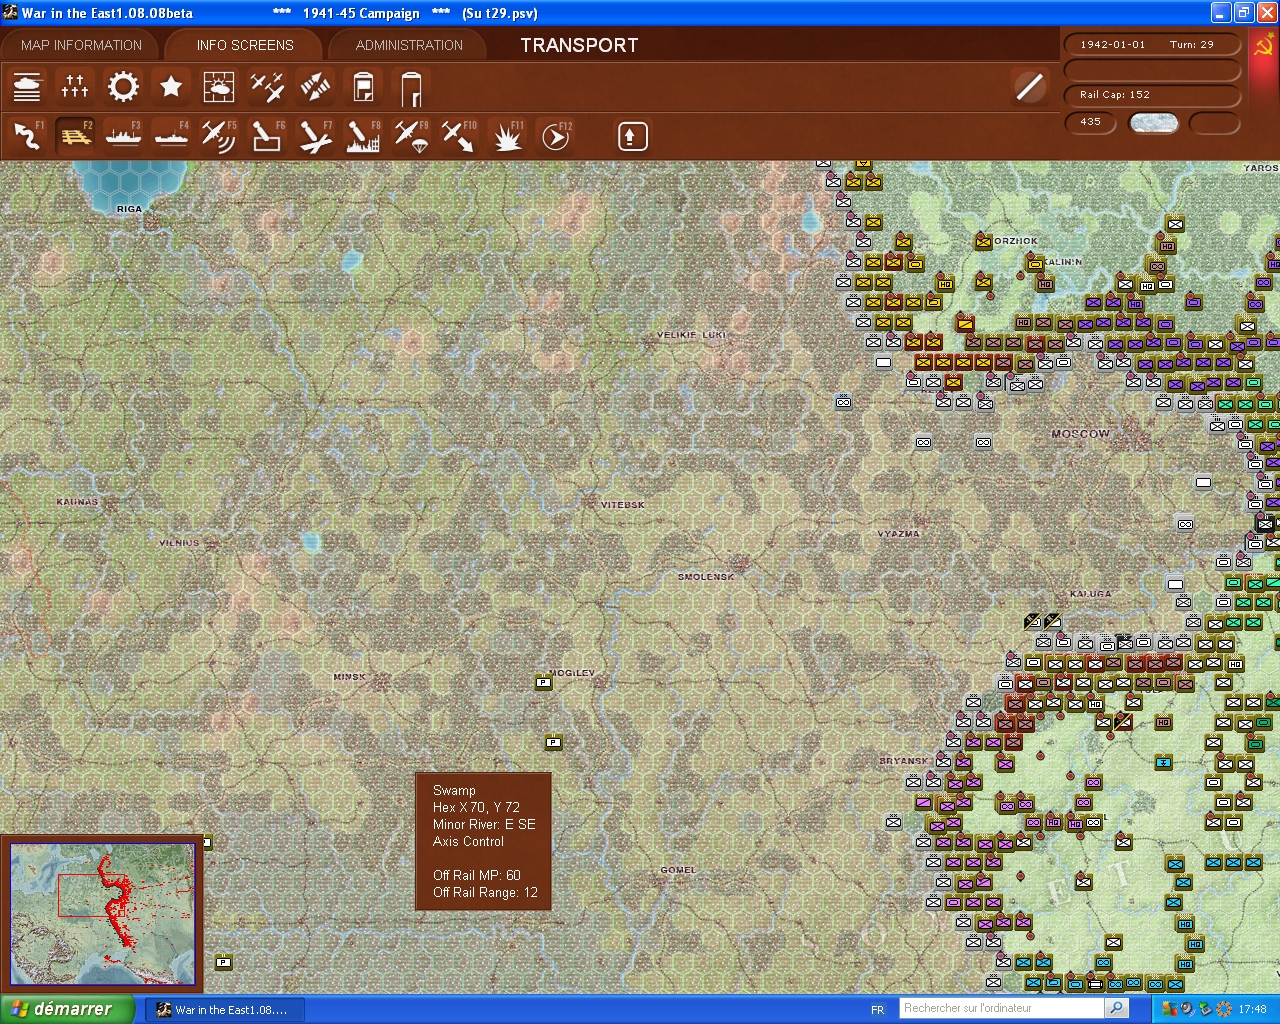
Task: Click the snowy weather indicator
Action: pyautogui.click(x=1153, y=122)
